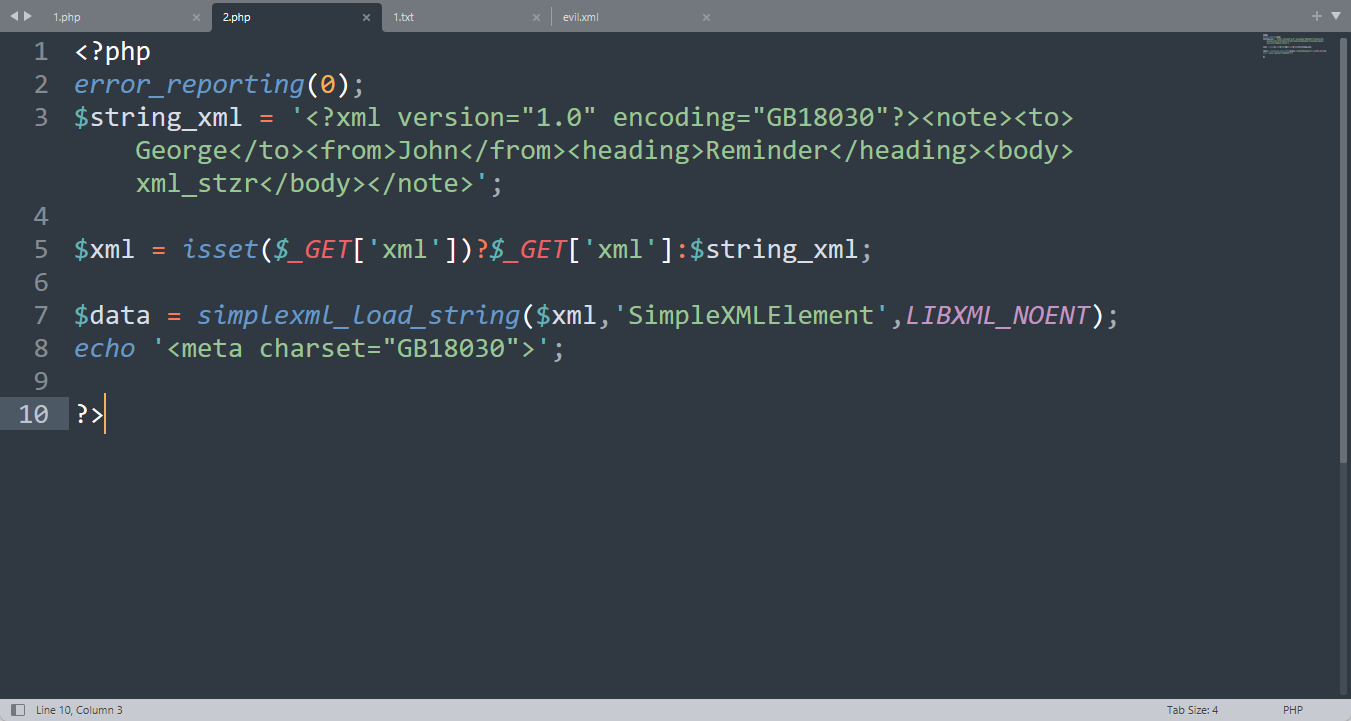Close the 2.php tab
This screenshot has height=721, width=1351.
pyautogui.click(x=366, y=18)
